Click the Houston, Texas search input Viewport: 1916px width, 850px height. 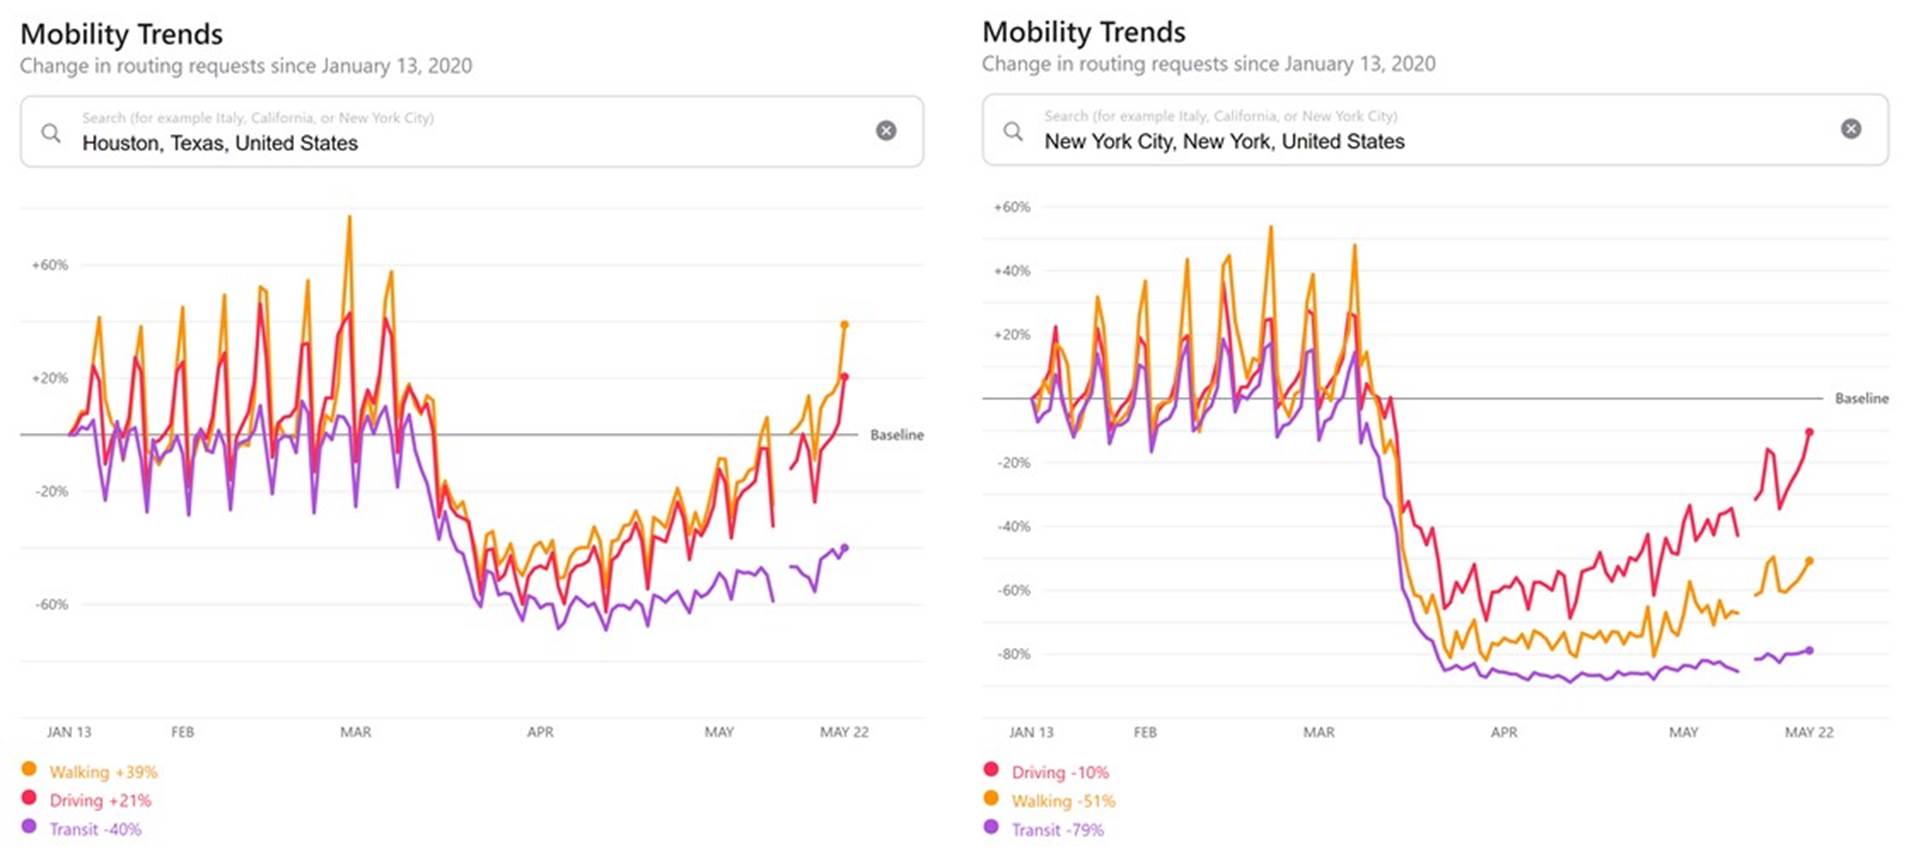click(x=450, y=142)
